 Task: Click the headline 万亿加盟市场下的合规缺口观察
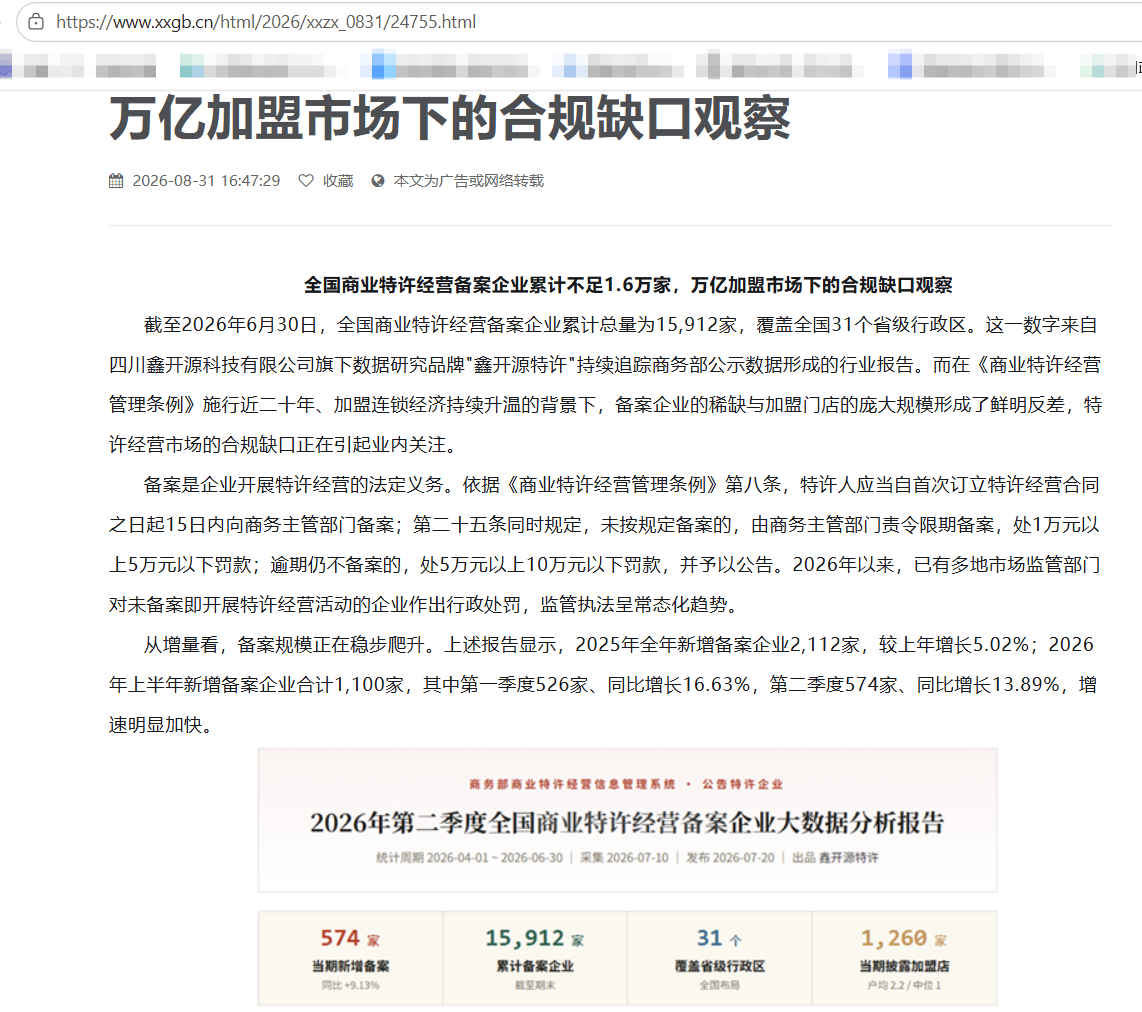[x=449, y=119]
